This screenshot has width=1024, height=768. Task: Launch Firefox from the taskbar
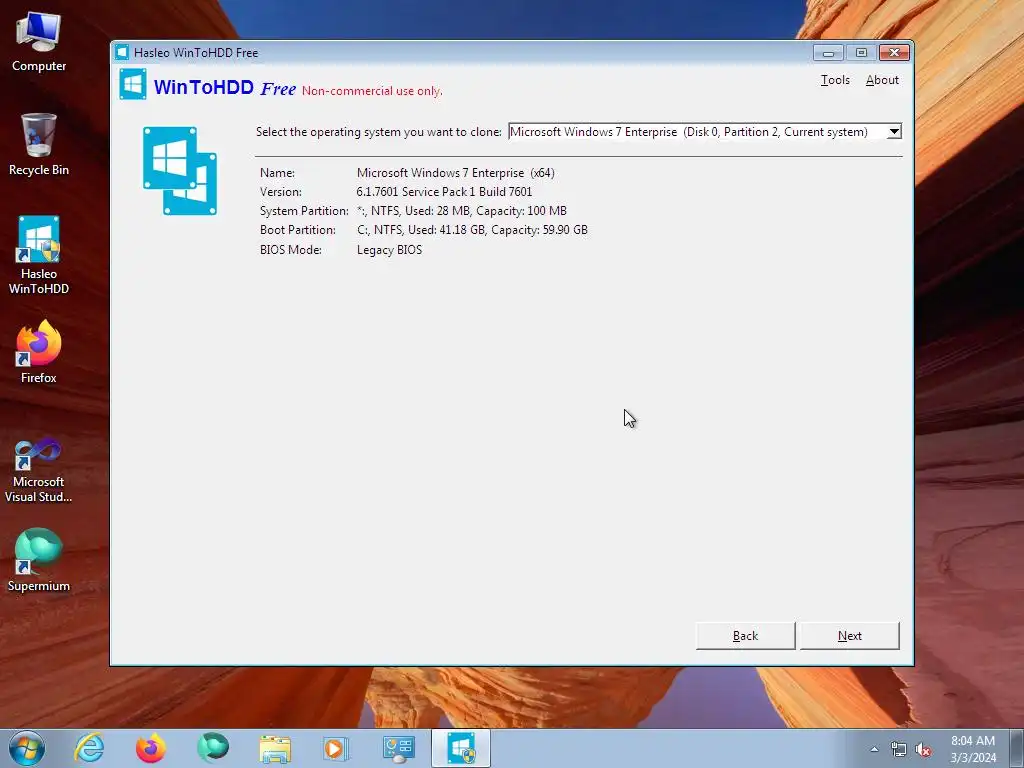(x=151, y=748)
